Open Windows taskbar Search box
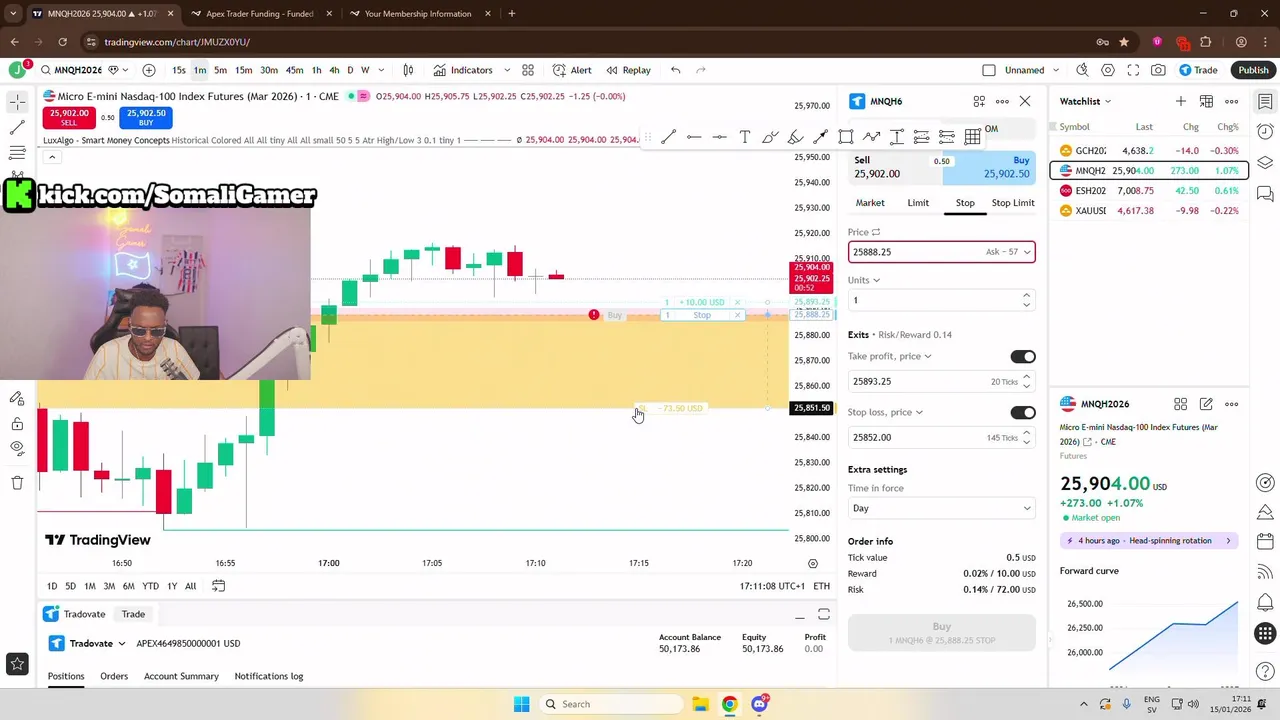The width and height of the screenshot is (1280, 720). click(612, 704)
